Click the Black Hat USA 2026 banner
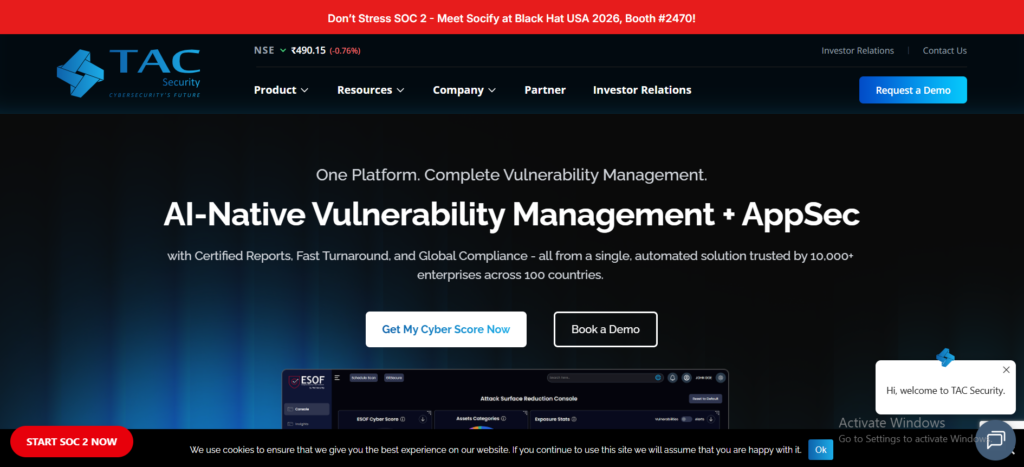 (511, 18)
